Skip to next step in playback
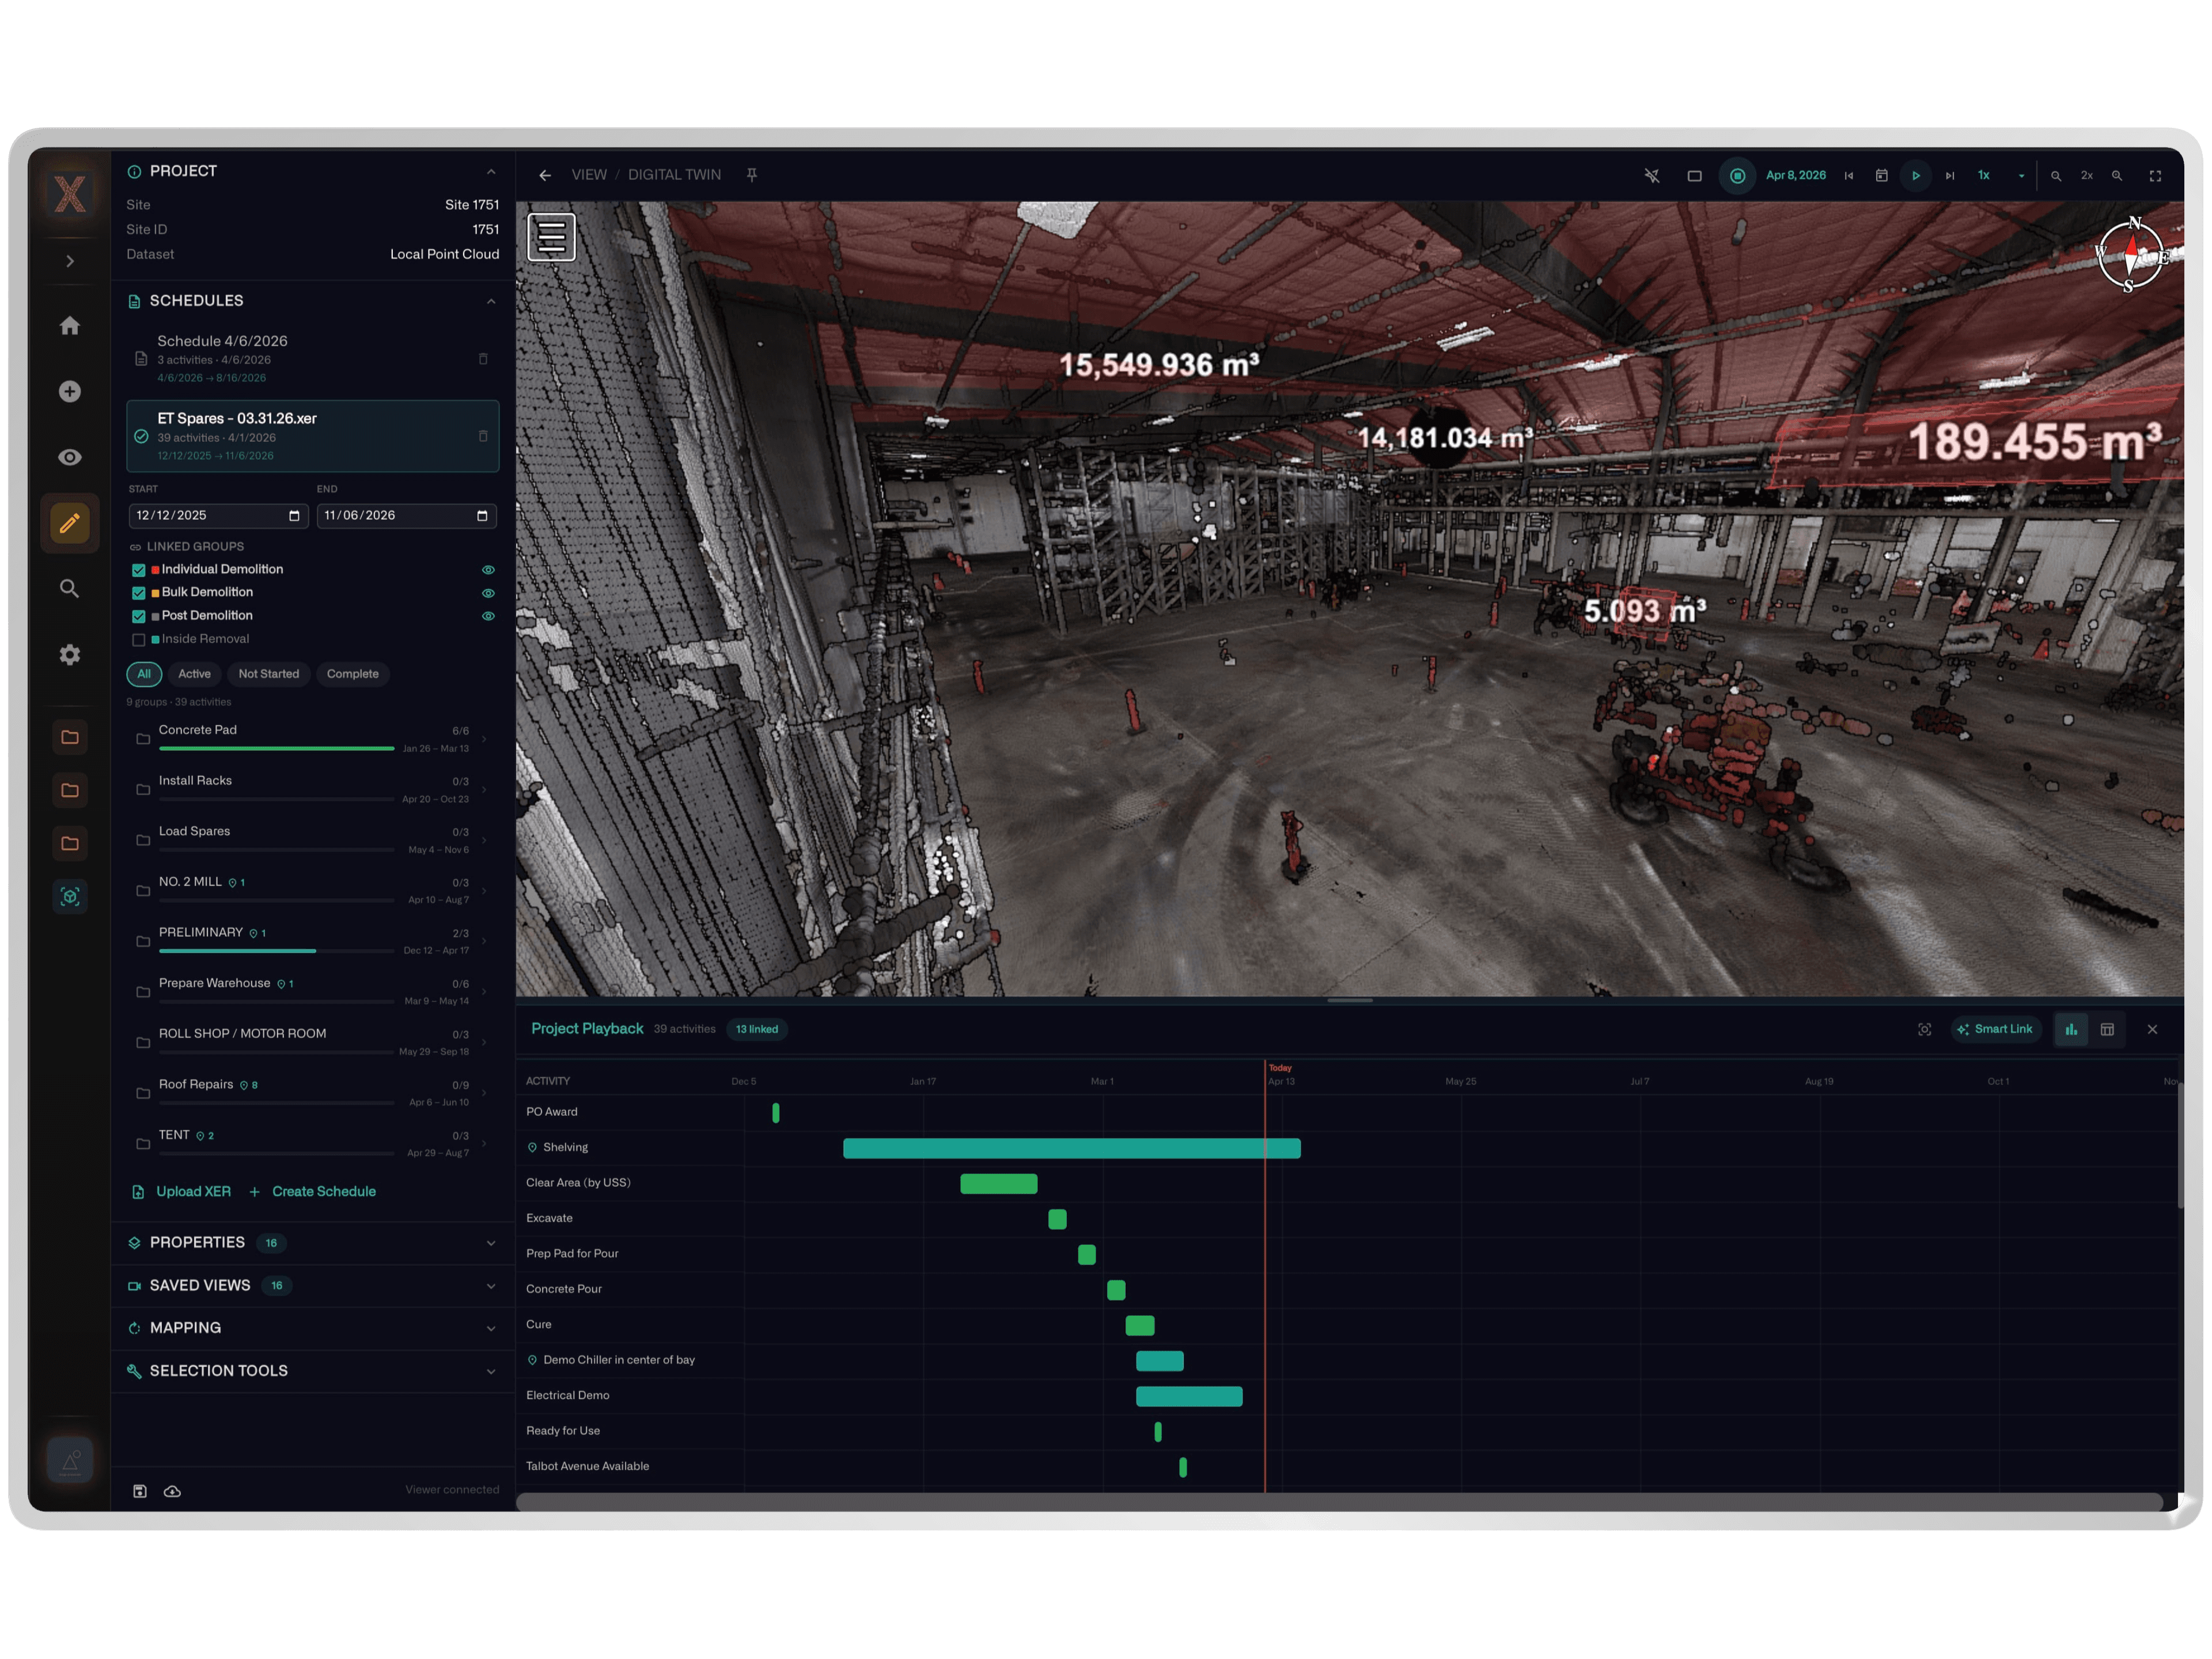Viewport: 2212px width, 1659px height. point(1949,176)
